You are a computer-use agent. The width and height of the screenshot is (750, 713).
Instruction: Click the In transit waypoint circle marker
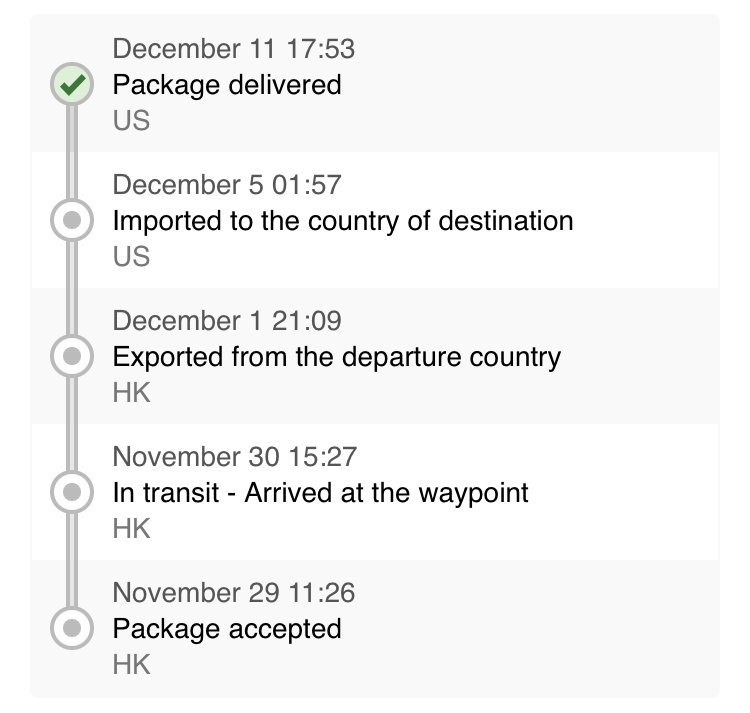point(72,492)
